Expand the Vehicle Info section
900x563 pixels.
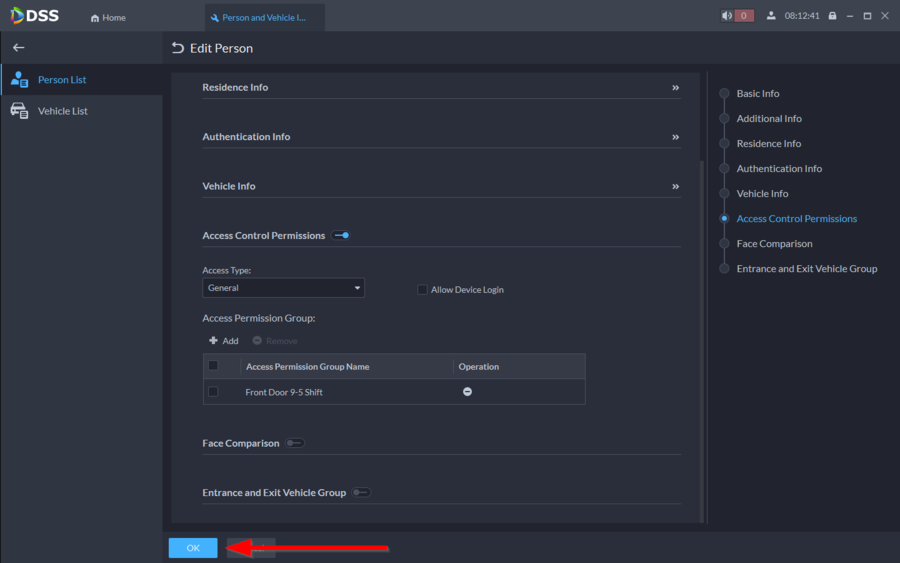tap(675, 187)
